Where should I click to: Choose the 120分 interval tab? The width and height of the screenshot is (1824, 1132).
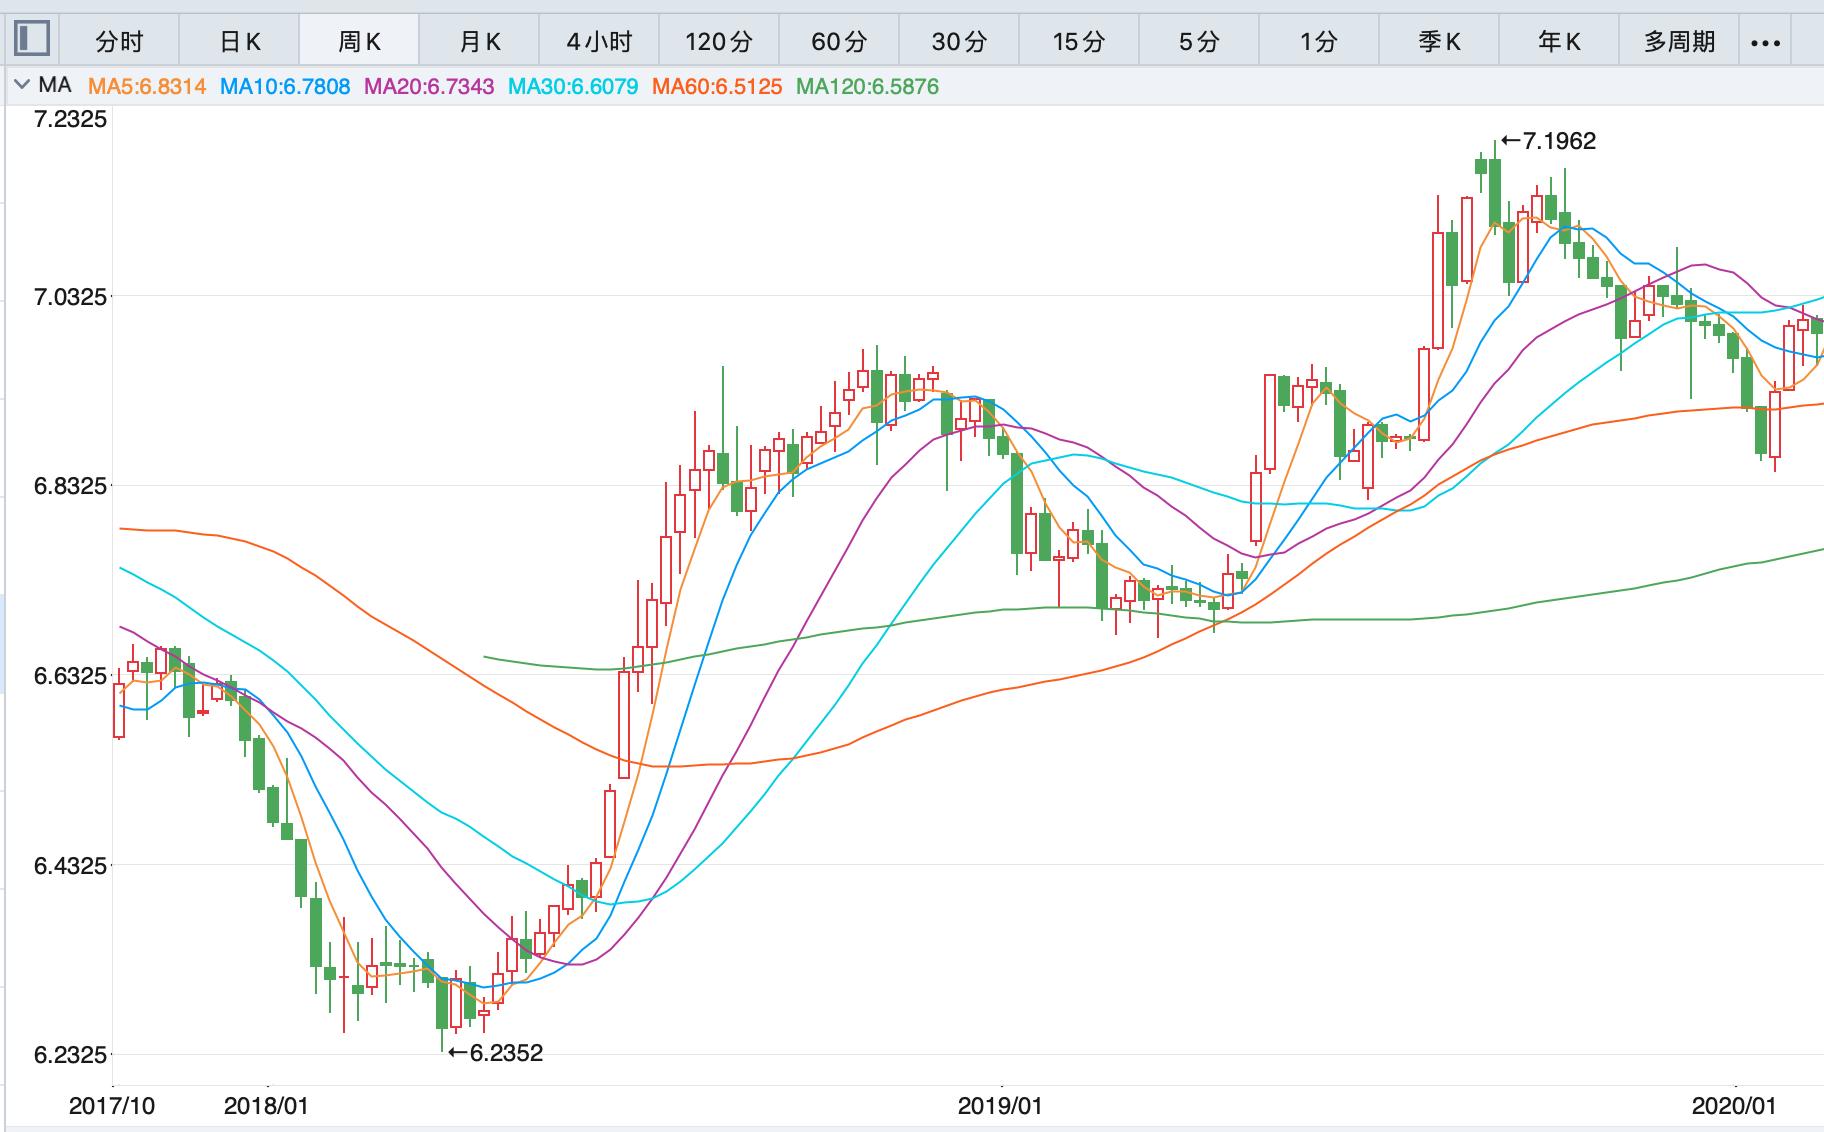(719, 41)
